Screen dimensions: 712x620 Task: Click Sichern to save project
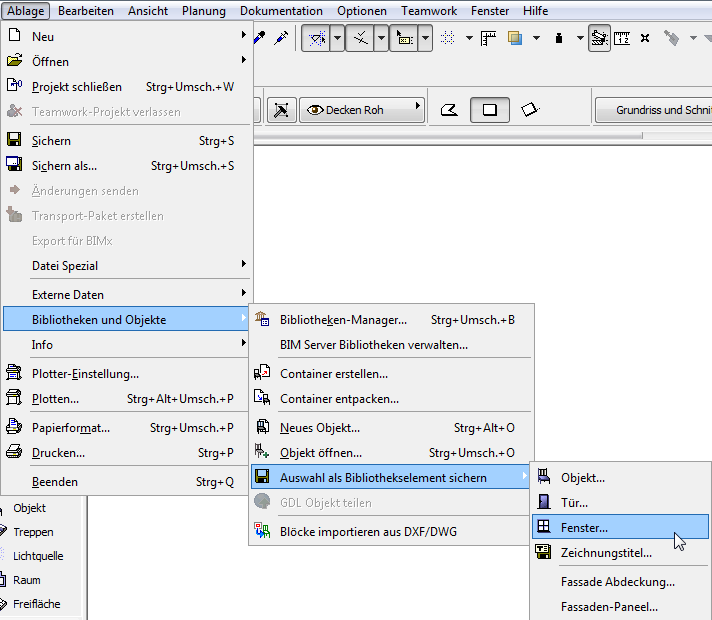[x=127, y=141]
